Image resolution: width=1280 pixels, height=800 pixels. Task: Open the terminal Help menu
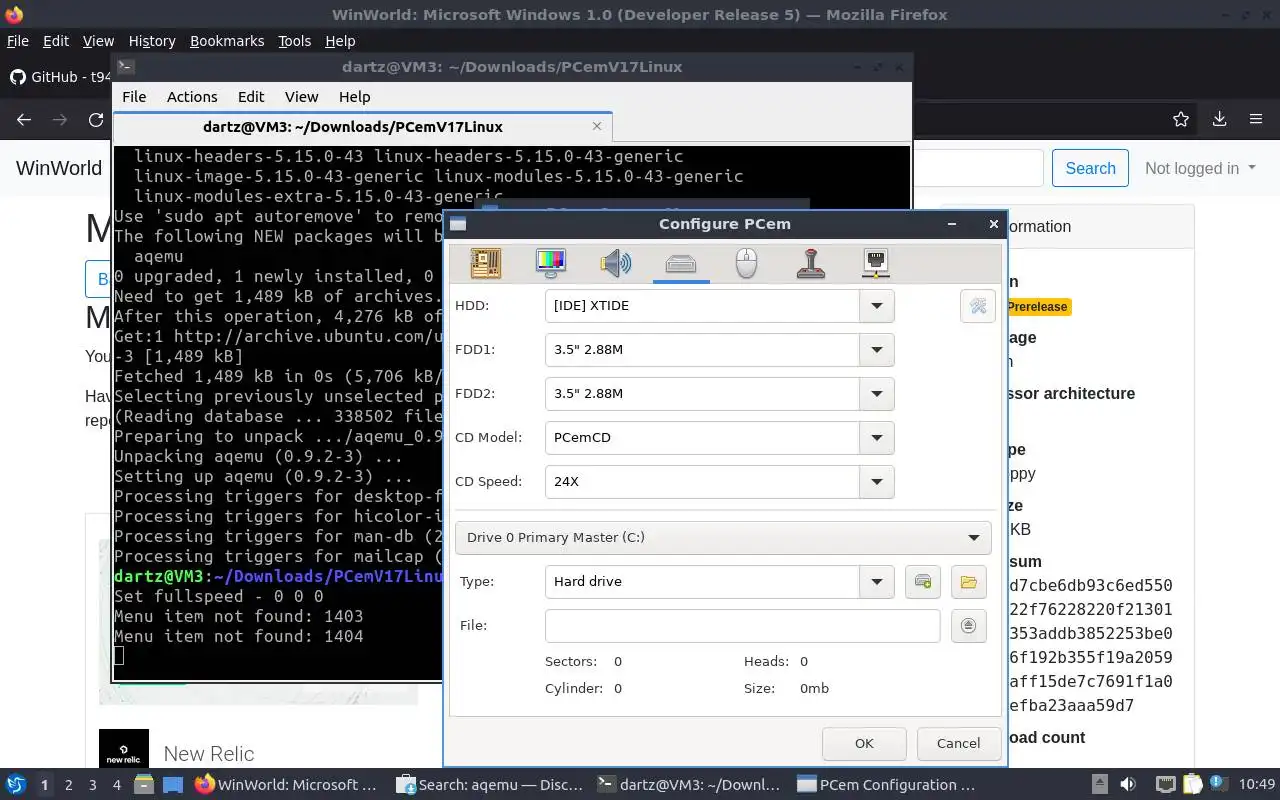click(x=354, y=97)
